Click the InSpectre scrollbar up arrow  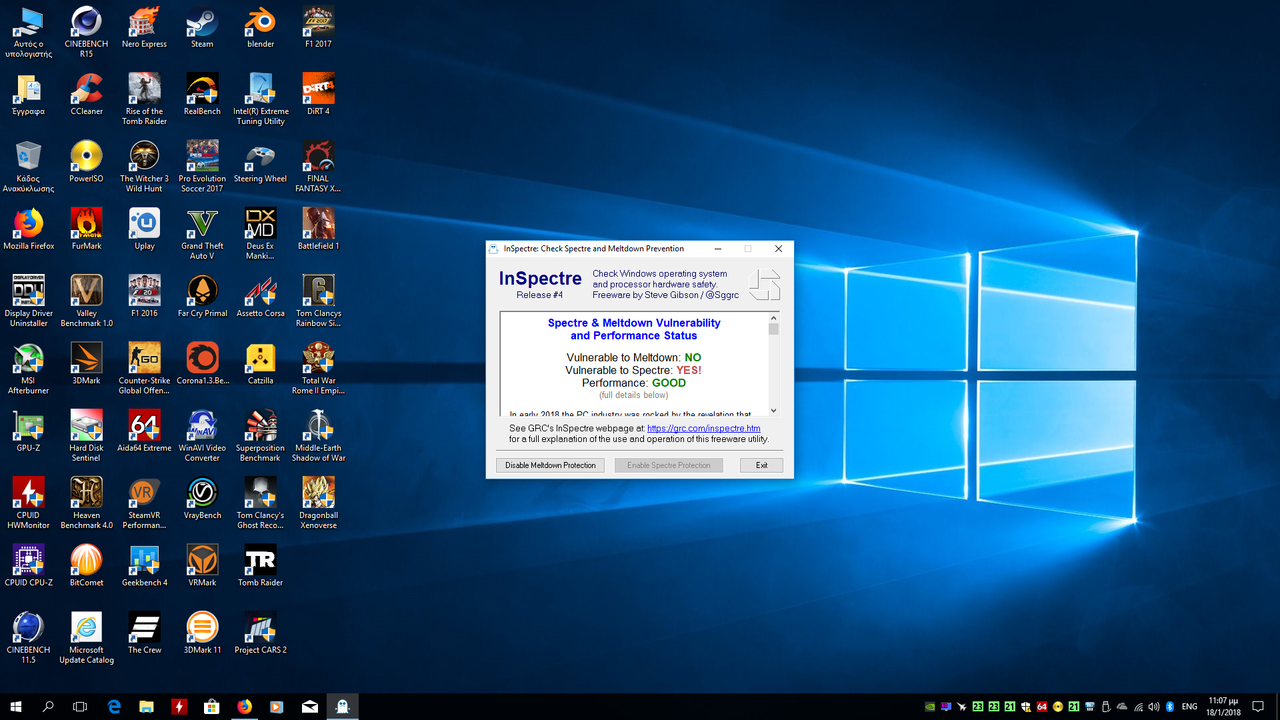773,318
